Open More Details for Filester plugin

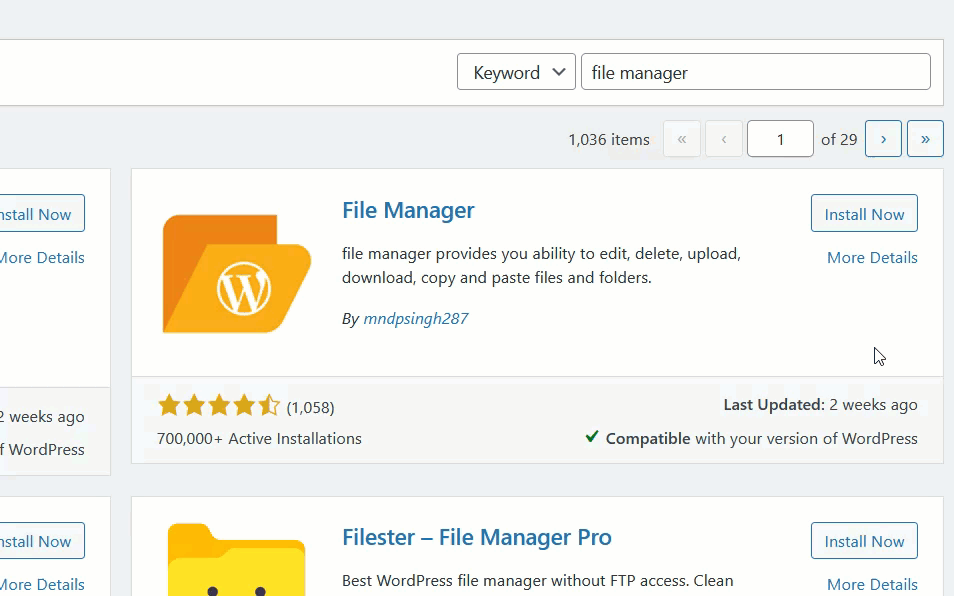[872, 584]
